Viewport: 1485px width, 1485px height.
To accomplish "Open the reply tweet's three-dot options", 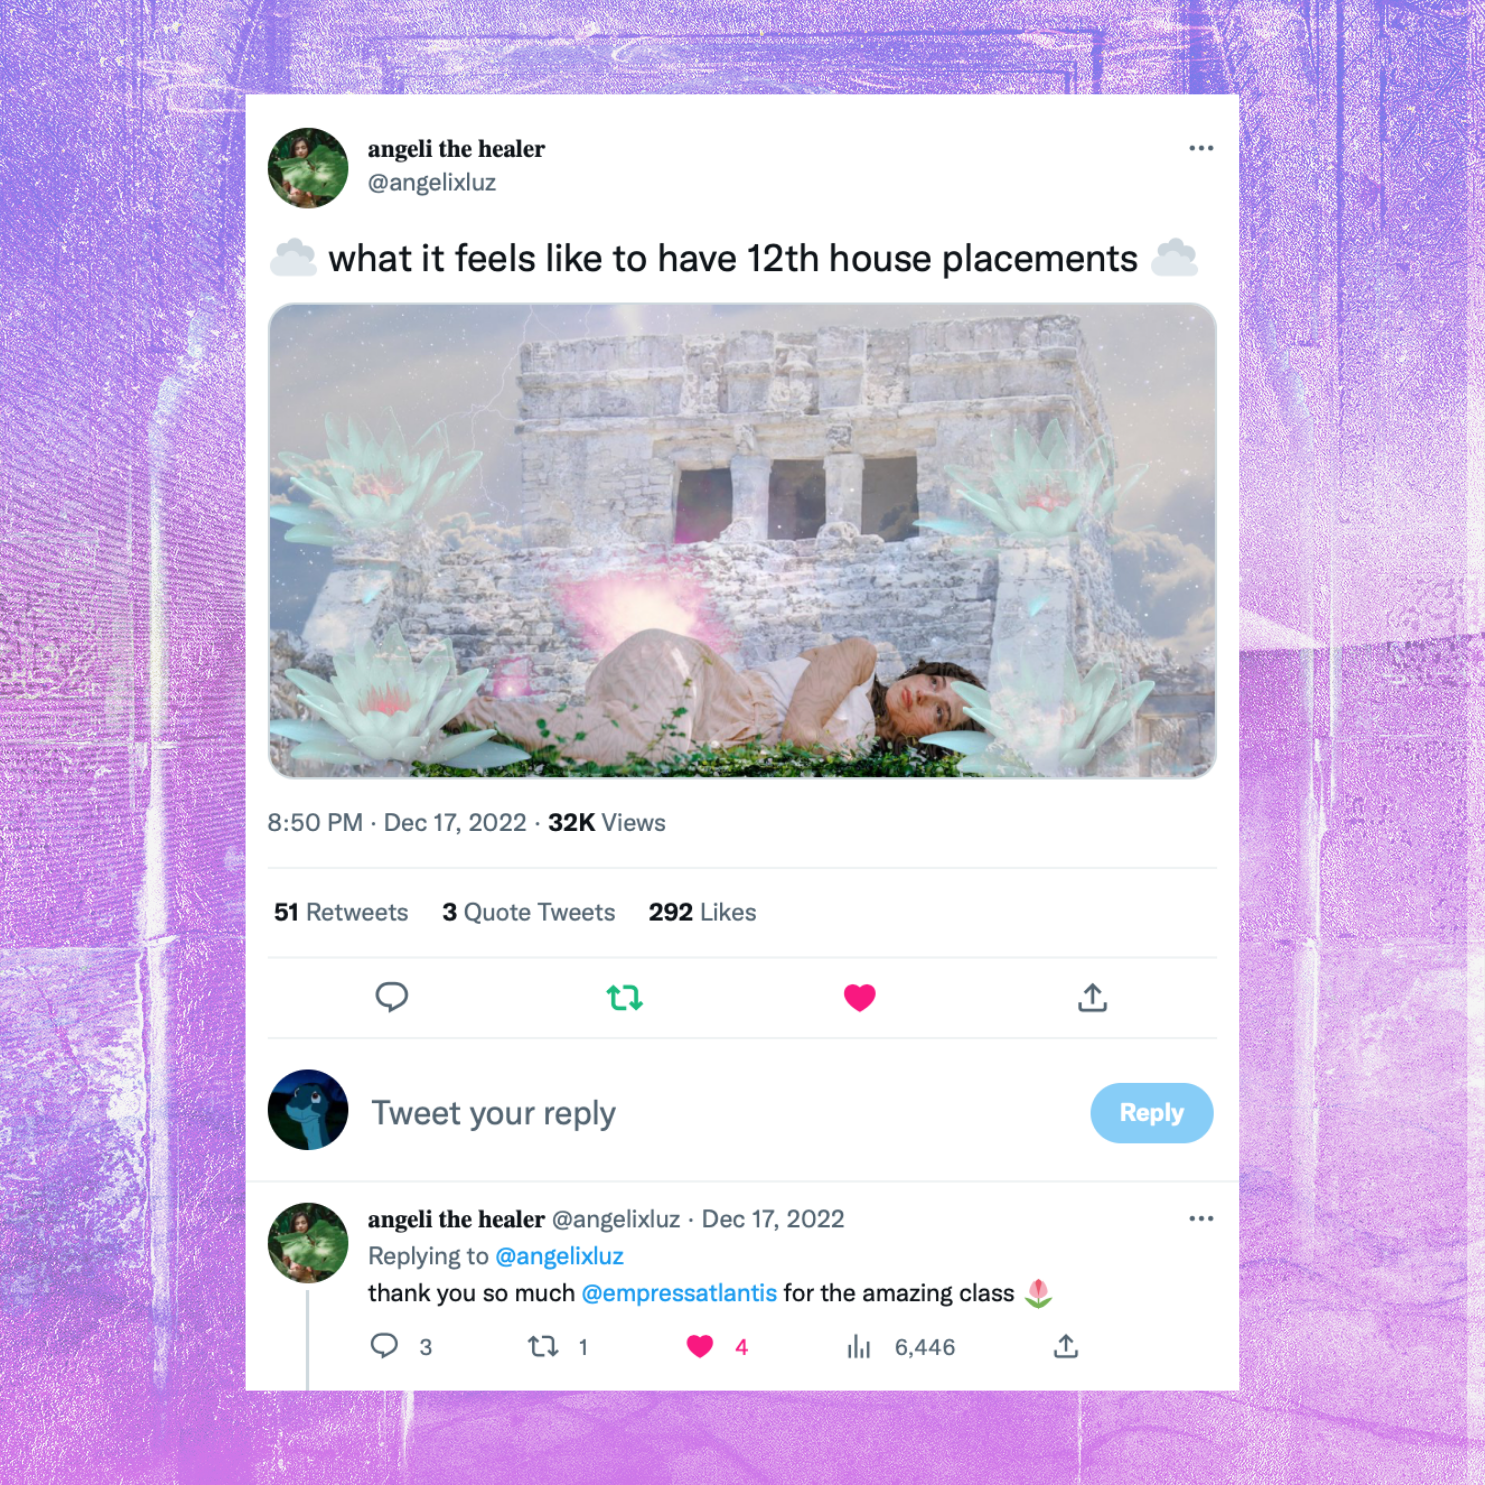I will pos(1200,1218).
